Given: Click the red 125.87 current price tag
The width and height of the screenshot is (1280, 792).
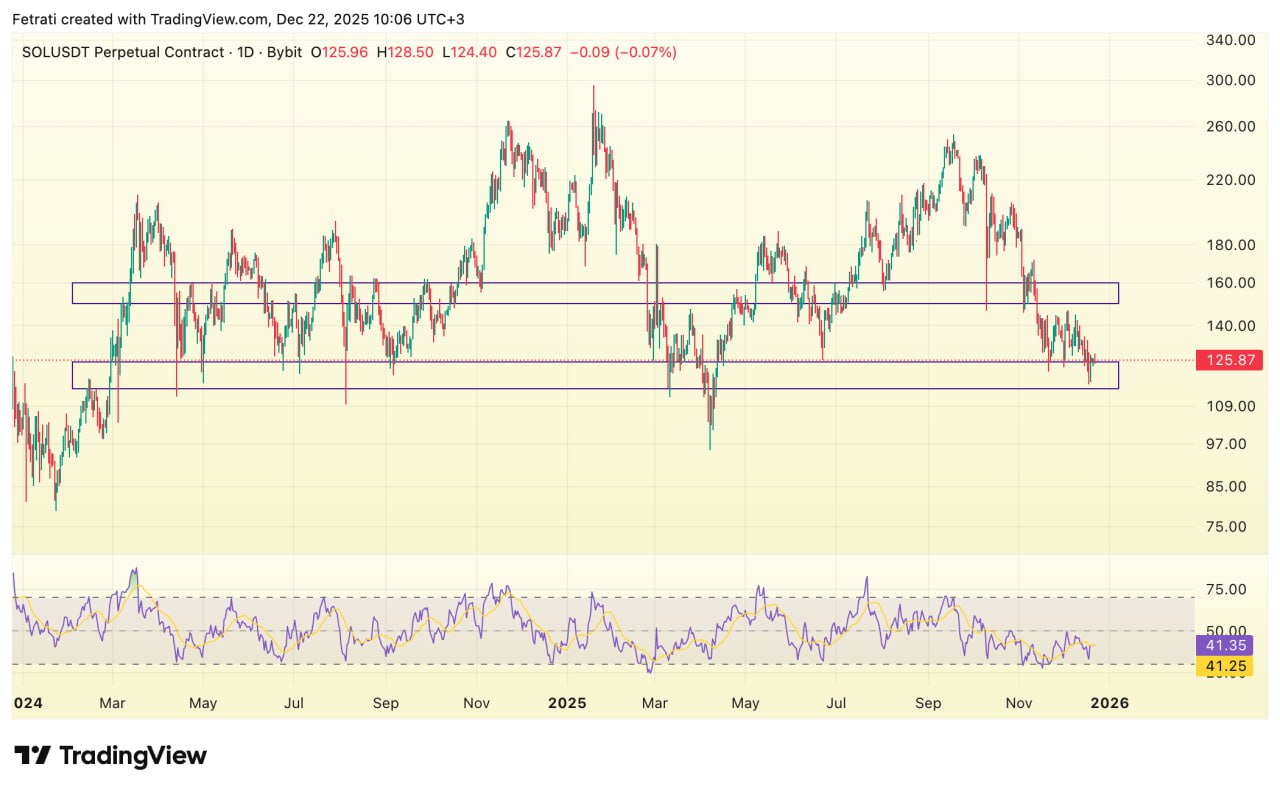Looking at the screenshot, I should click(1222, 360).
